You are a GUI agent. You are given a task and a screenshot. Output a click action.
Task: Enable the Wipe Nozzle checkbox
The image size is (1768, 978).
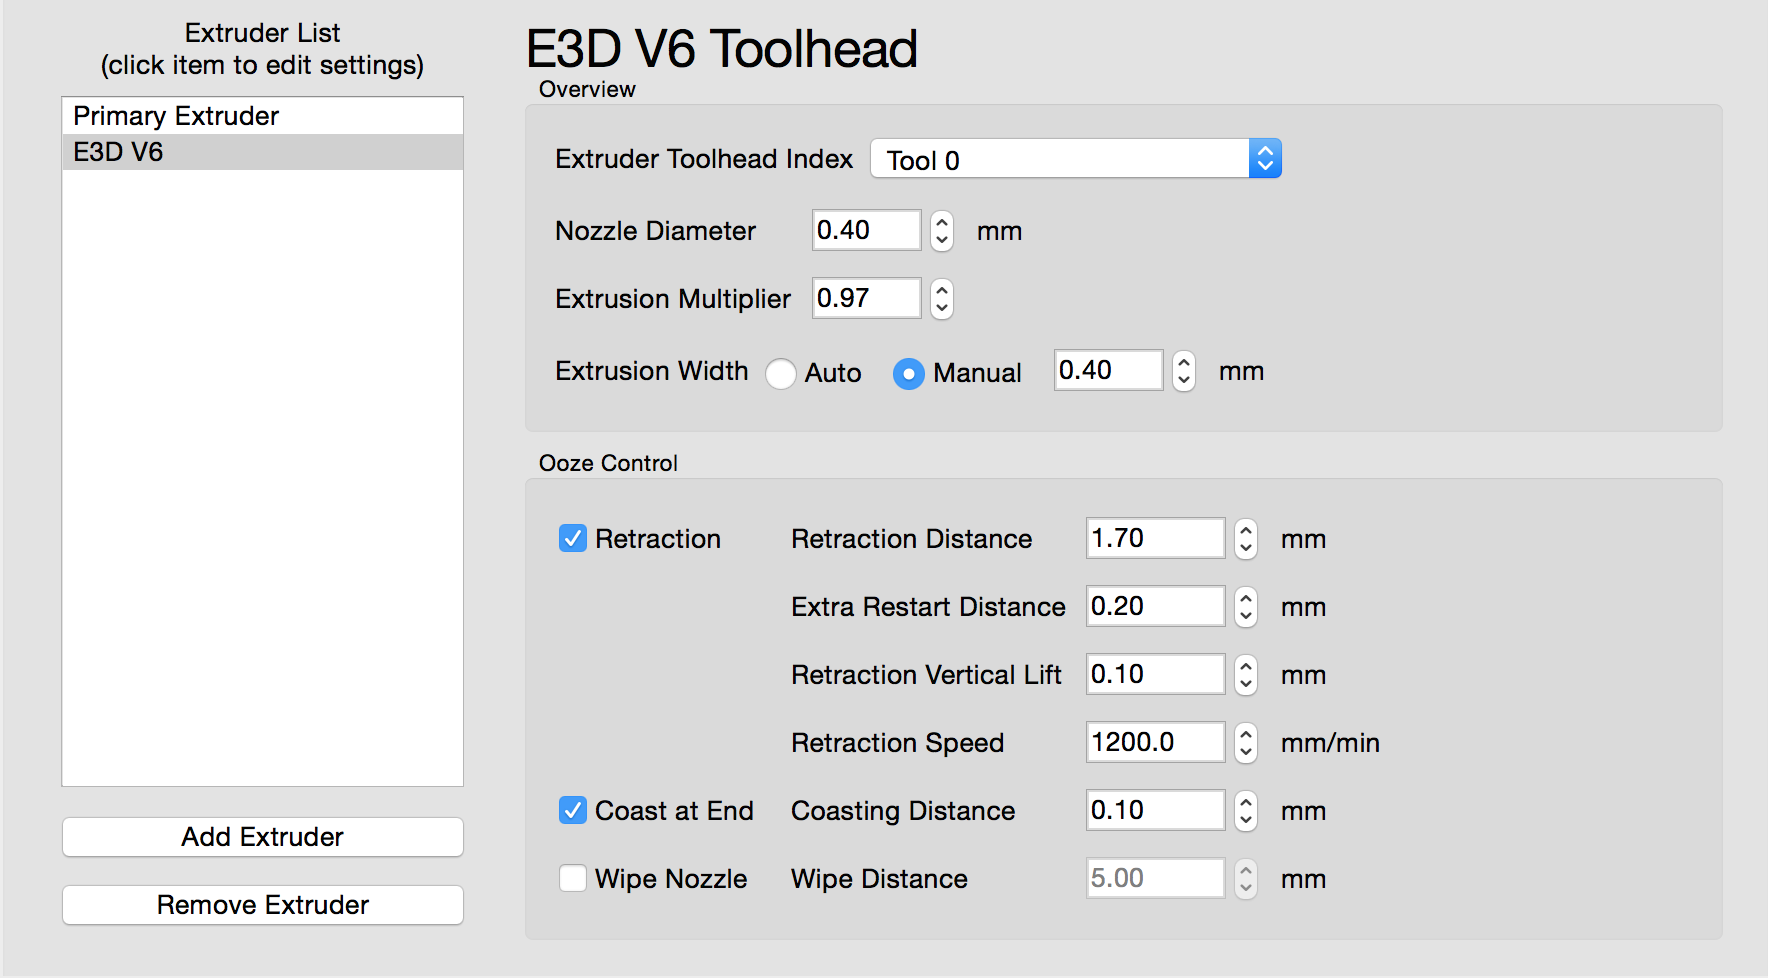pos(573,879)
